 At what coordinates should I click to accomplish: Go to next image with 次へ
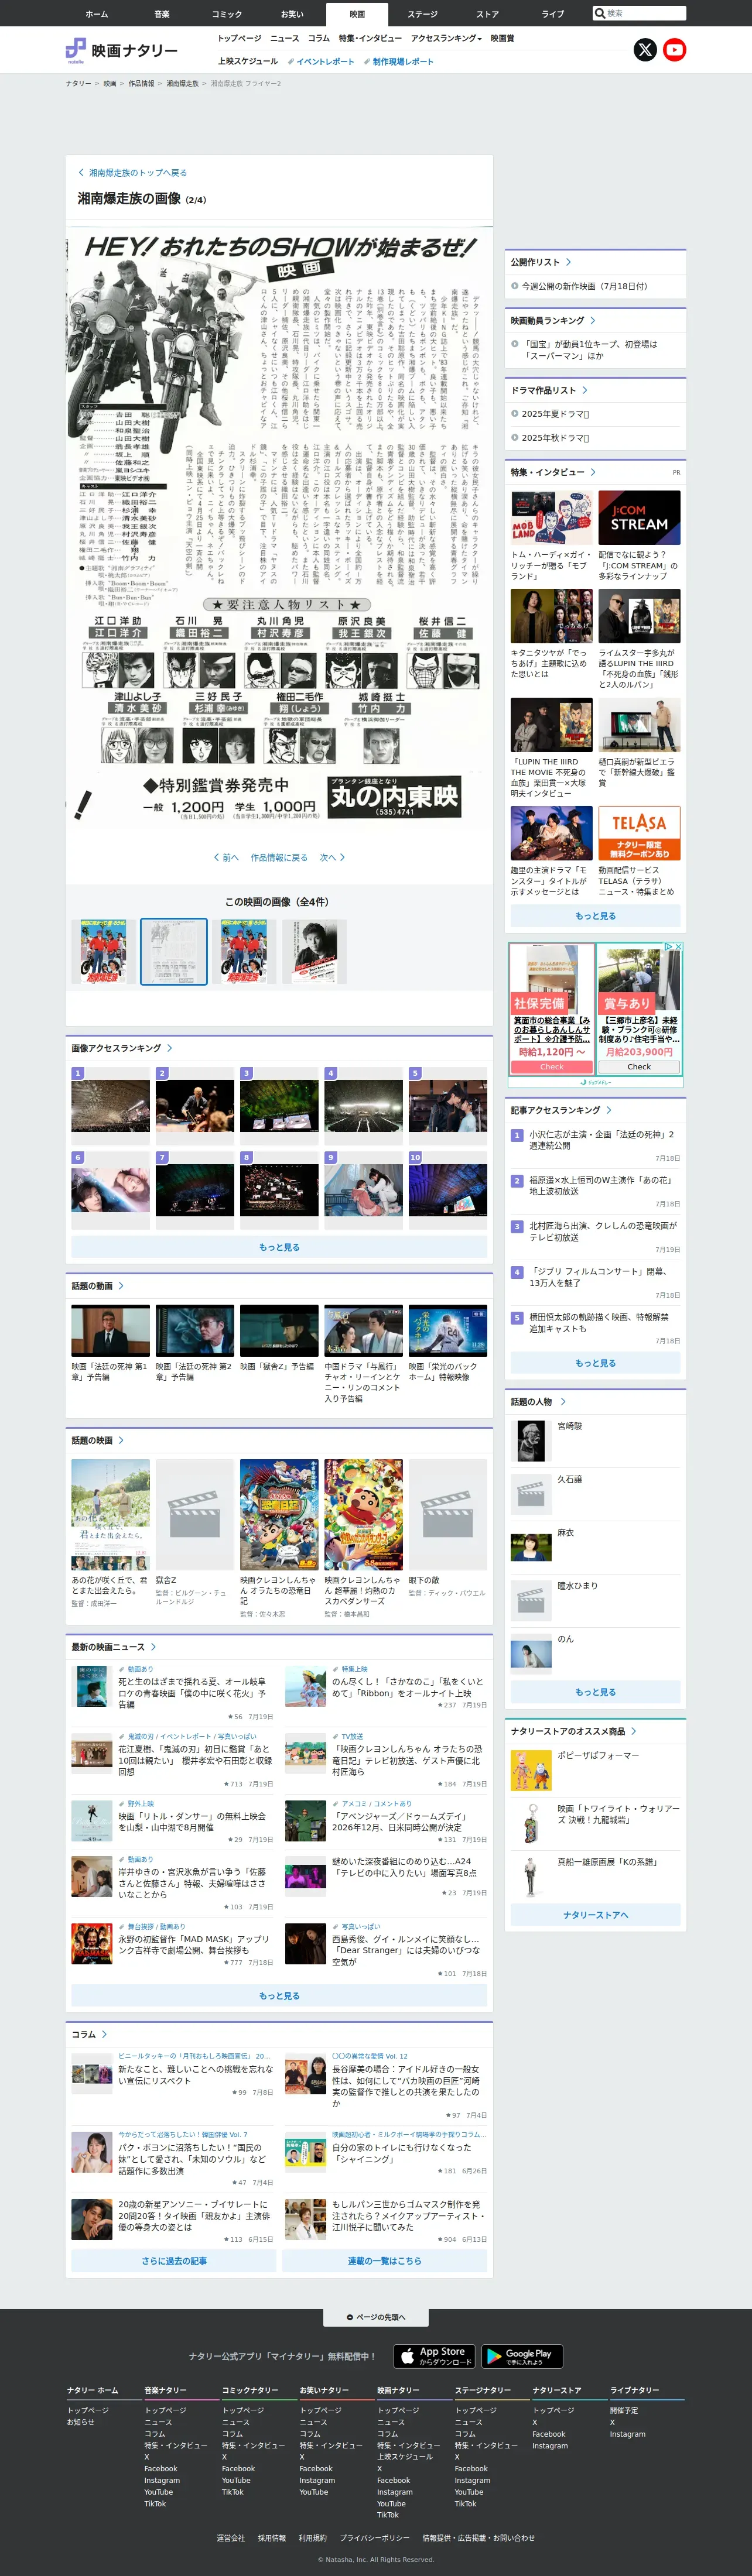click(x=333, y=857)
